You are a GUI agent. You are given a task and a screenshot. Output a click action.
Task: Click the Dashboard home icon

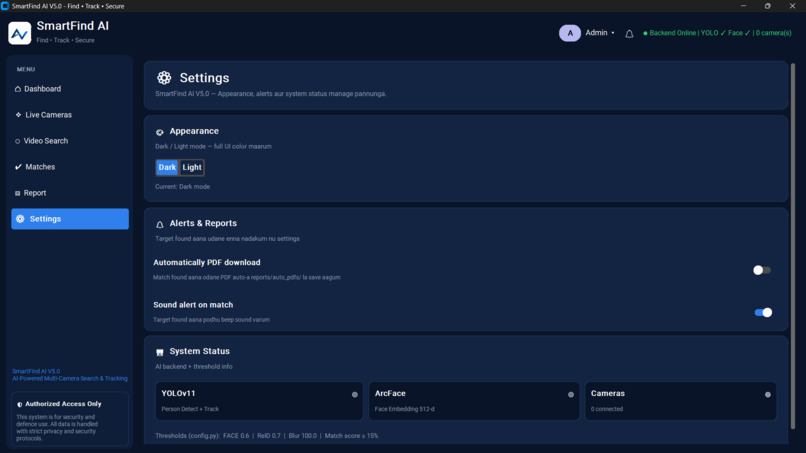(x=18, y=89)
